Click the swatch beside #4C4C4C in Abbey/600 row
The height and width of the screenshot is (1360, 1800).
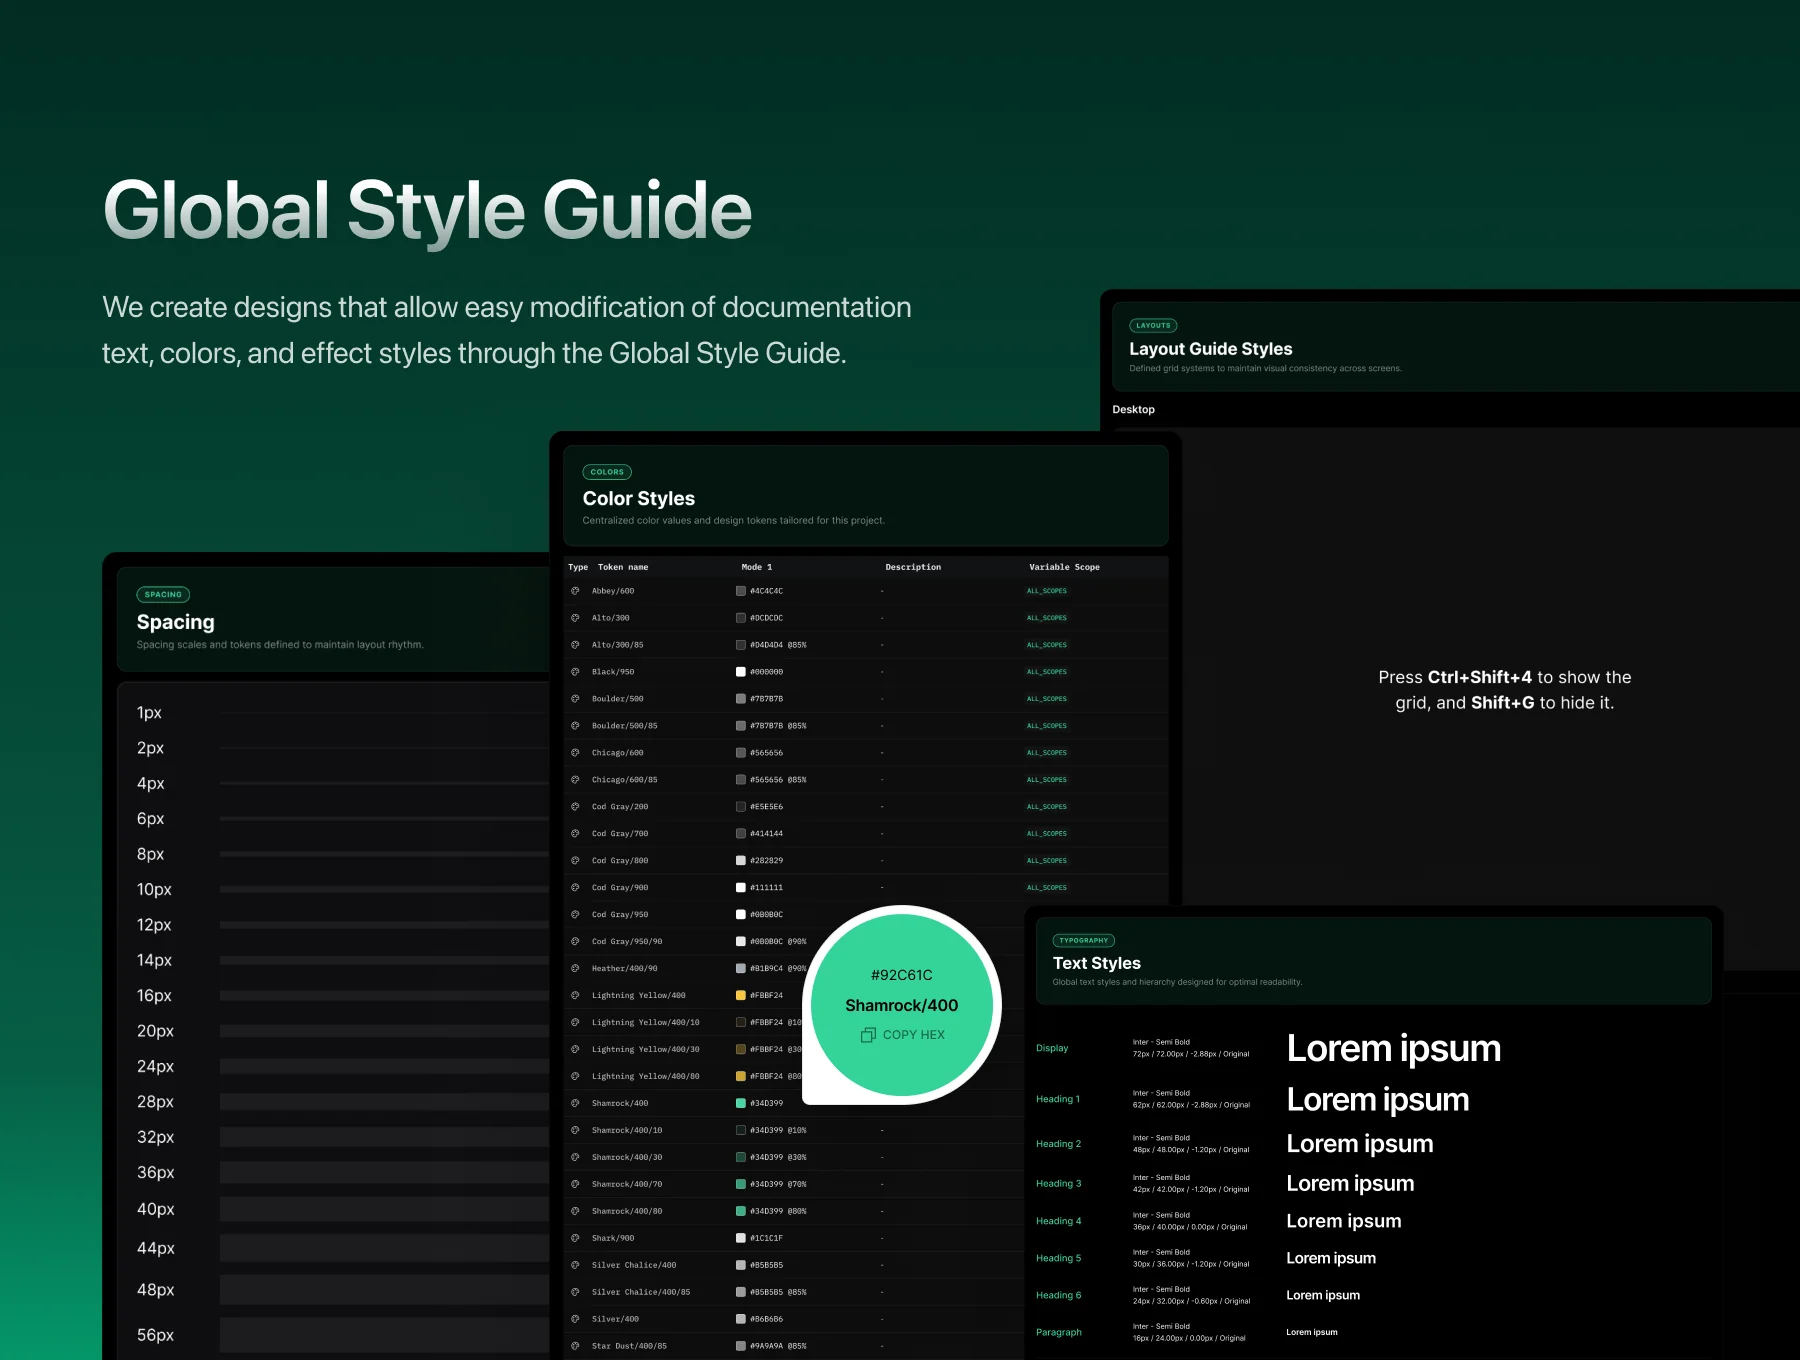coord(741,591)
